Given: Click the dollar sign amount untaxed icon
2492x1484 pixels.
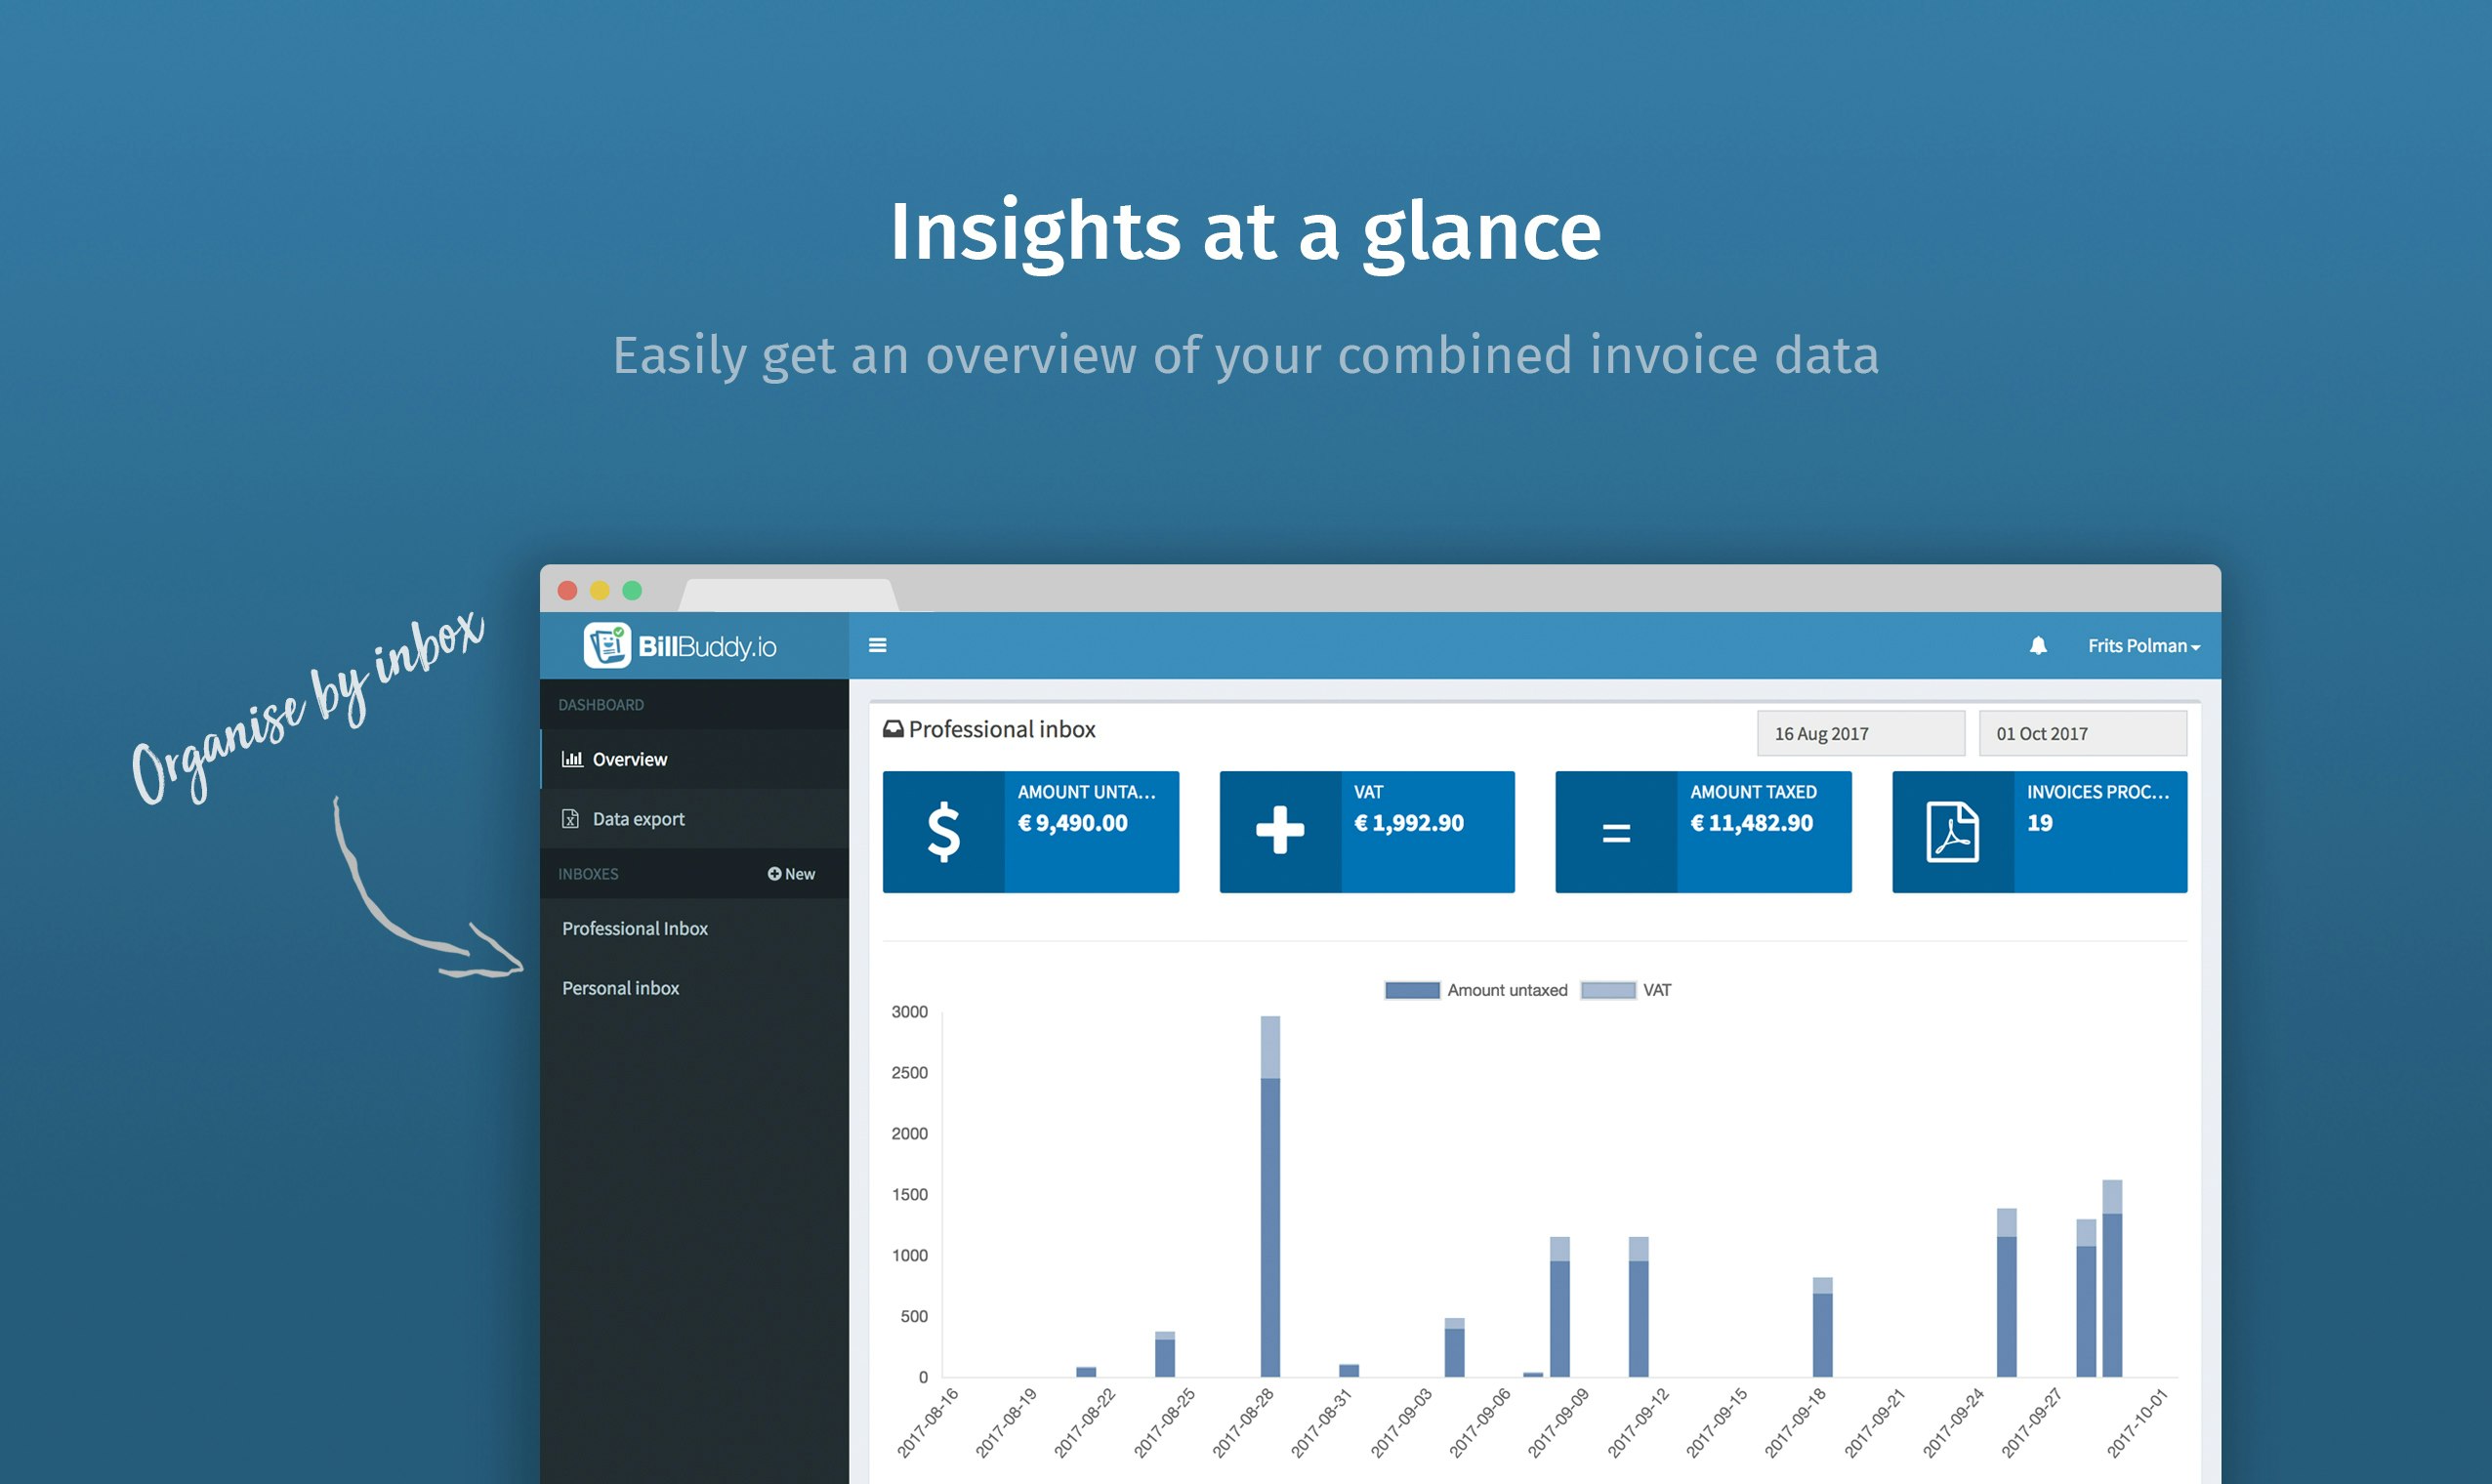Looking at the screenshot, I should point(943,832).
